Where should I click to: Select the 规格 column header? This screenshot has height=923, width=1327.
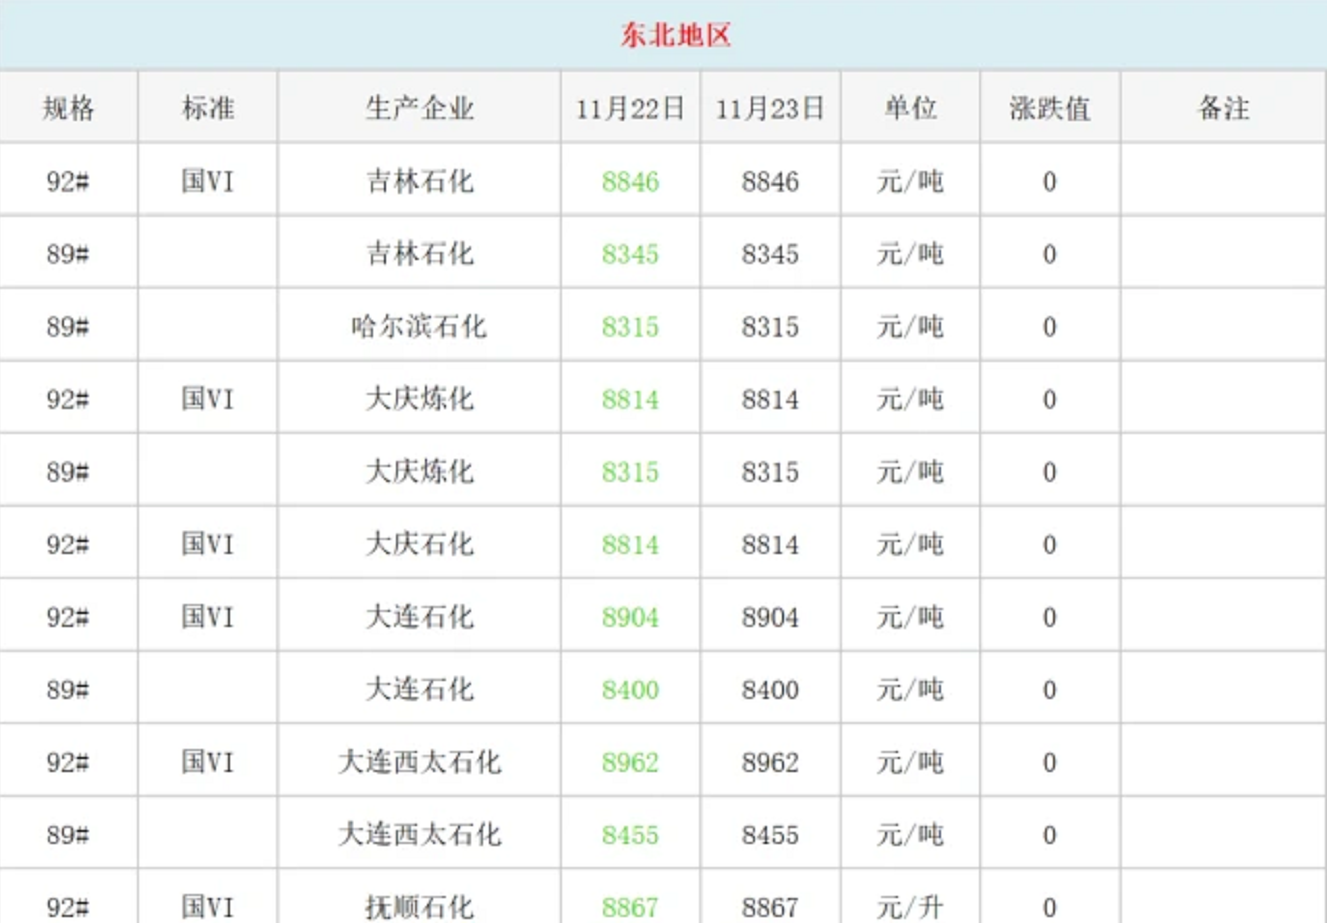(x=69, y=108)
